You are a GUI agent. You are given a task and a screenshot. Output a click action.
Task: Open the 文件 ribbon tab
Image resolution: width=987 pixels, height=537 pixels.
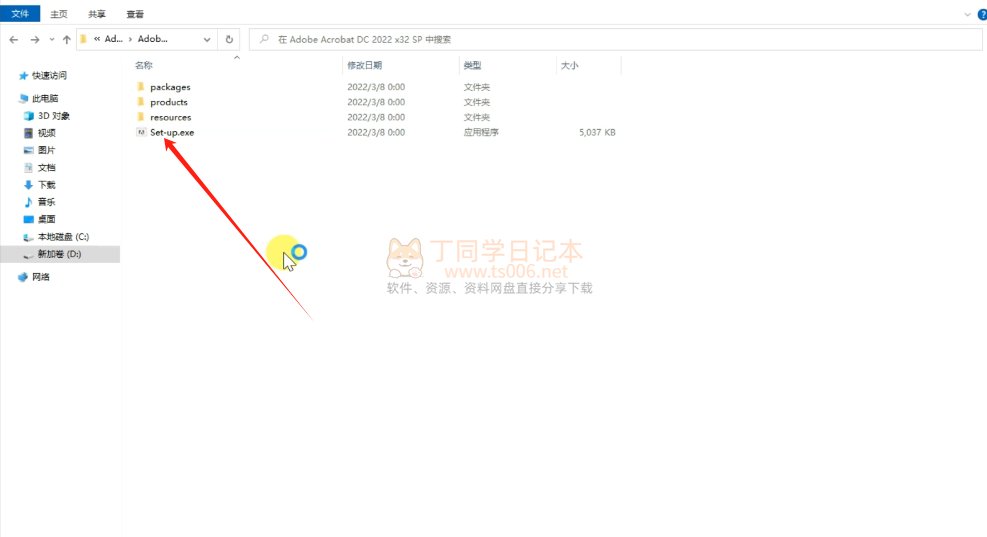point(20,14)
